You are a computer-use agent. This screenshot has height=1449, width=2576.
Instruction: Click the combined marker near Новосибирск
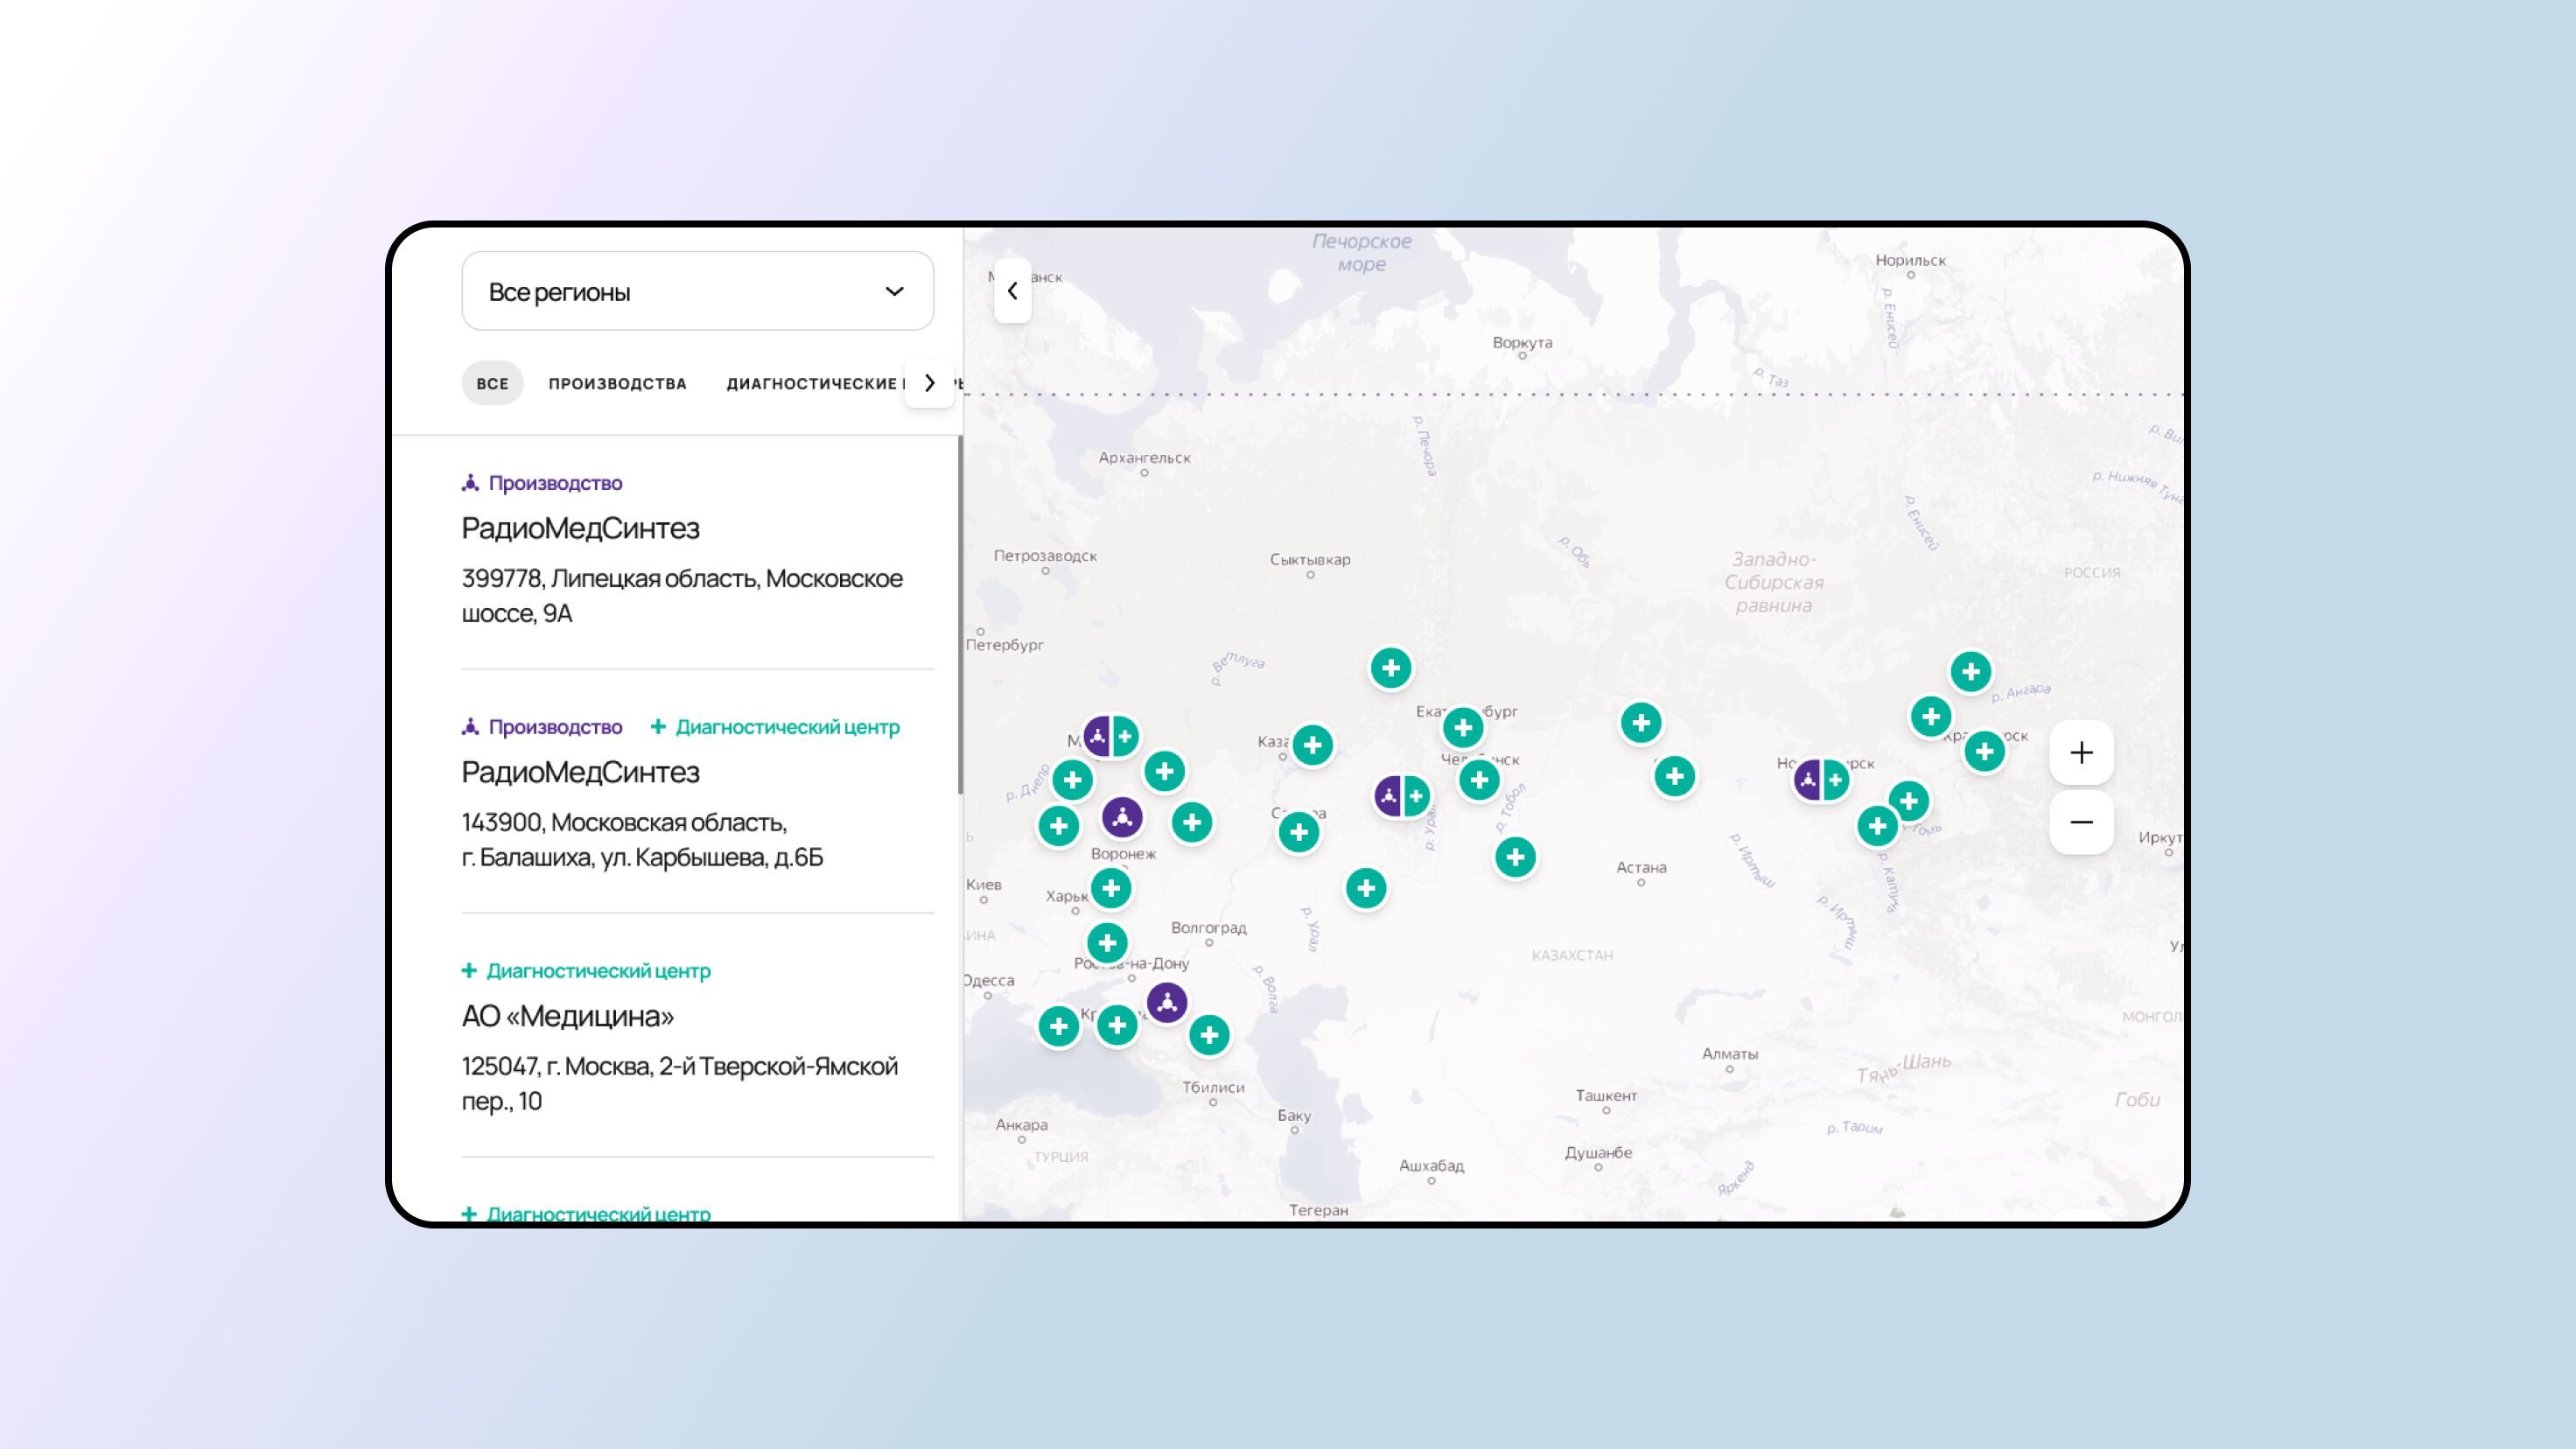(1821, 780)
